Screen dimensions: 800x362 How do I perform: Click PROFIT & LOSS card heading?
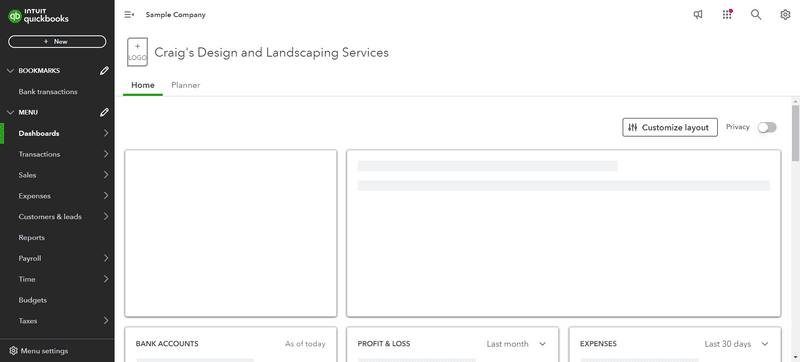(384, 344)
